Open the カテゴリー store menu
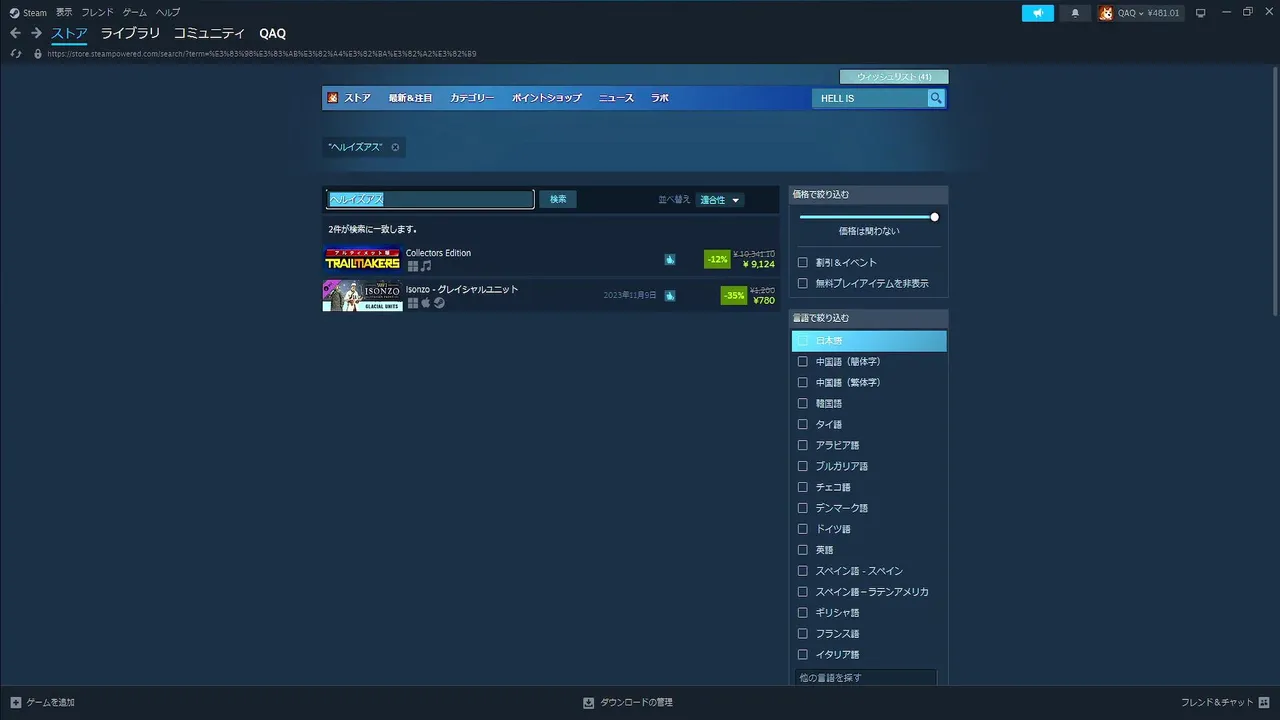Image resolution: width=1280 pixels, height=720 pixels. [x=472, y=98]
